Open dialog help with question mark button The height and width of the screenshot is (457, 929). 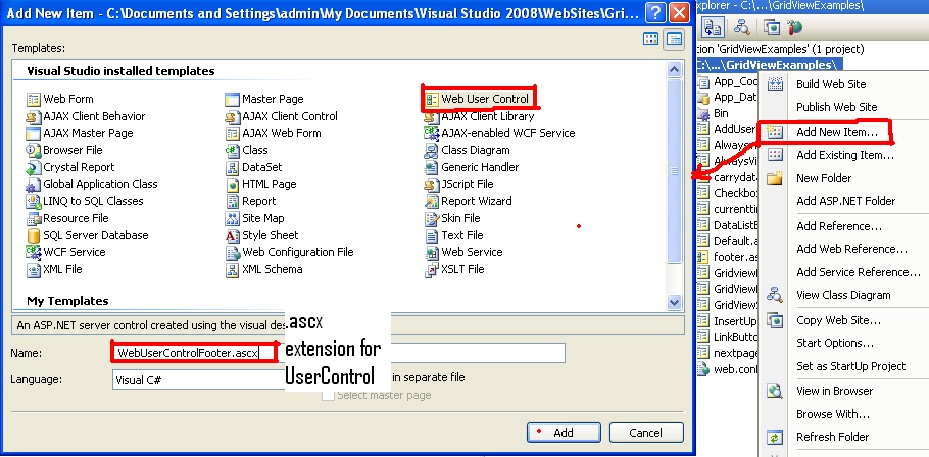coord(655,12)
